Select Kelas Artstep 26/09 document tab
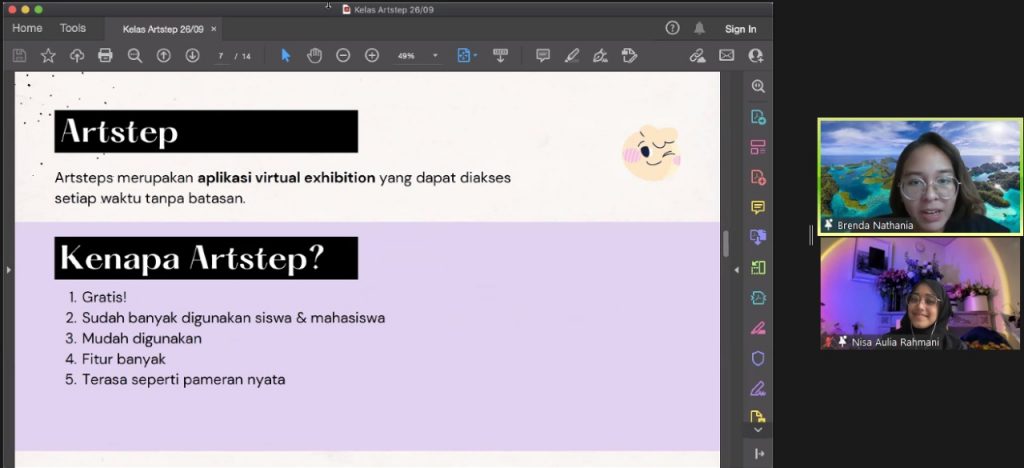Screen dimensions: 1024x468 click(163, 29)
